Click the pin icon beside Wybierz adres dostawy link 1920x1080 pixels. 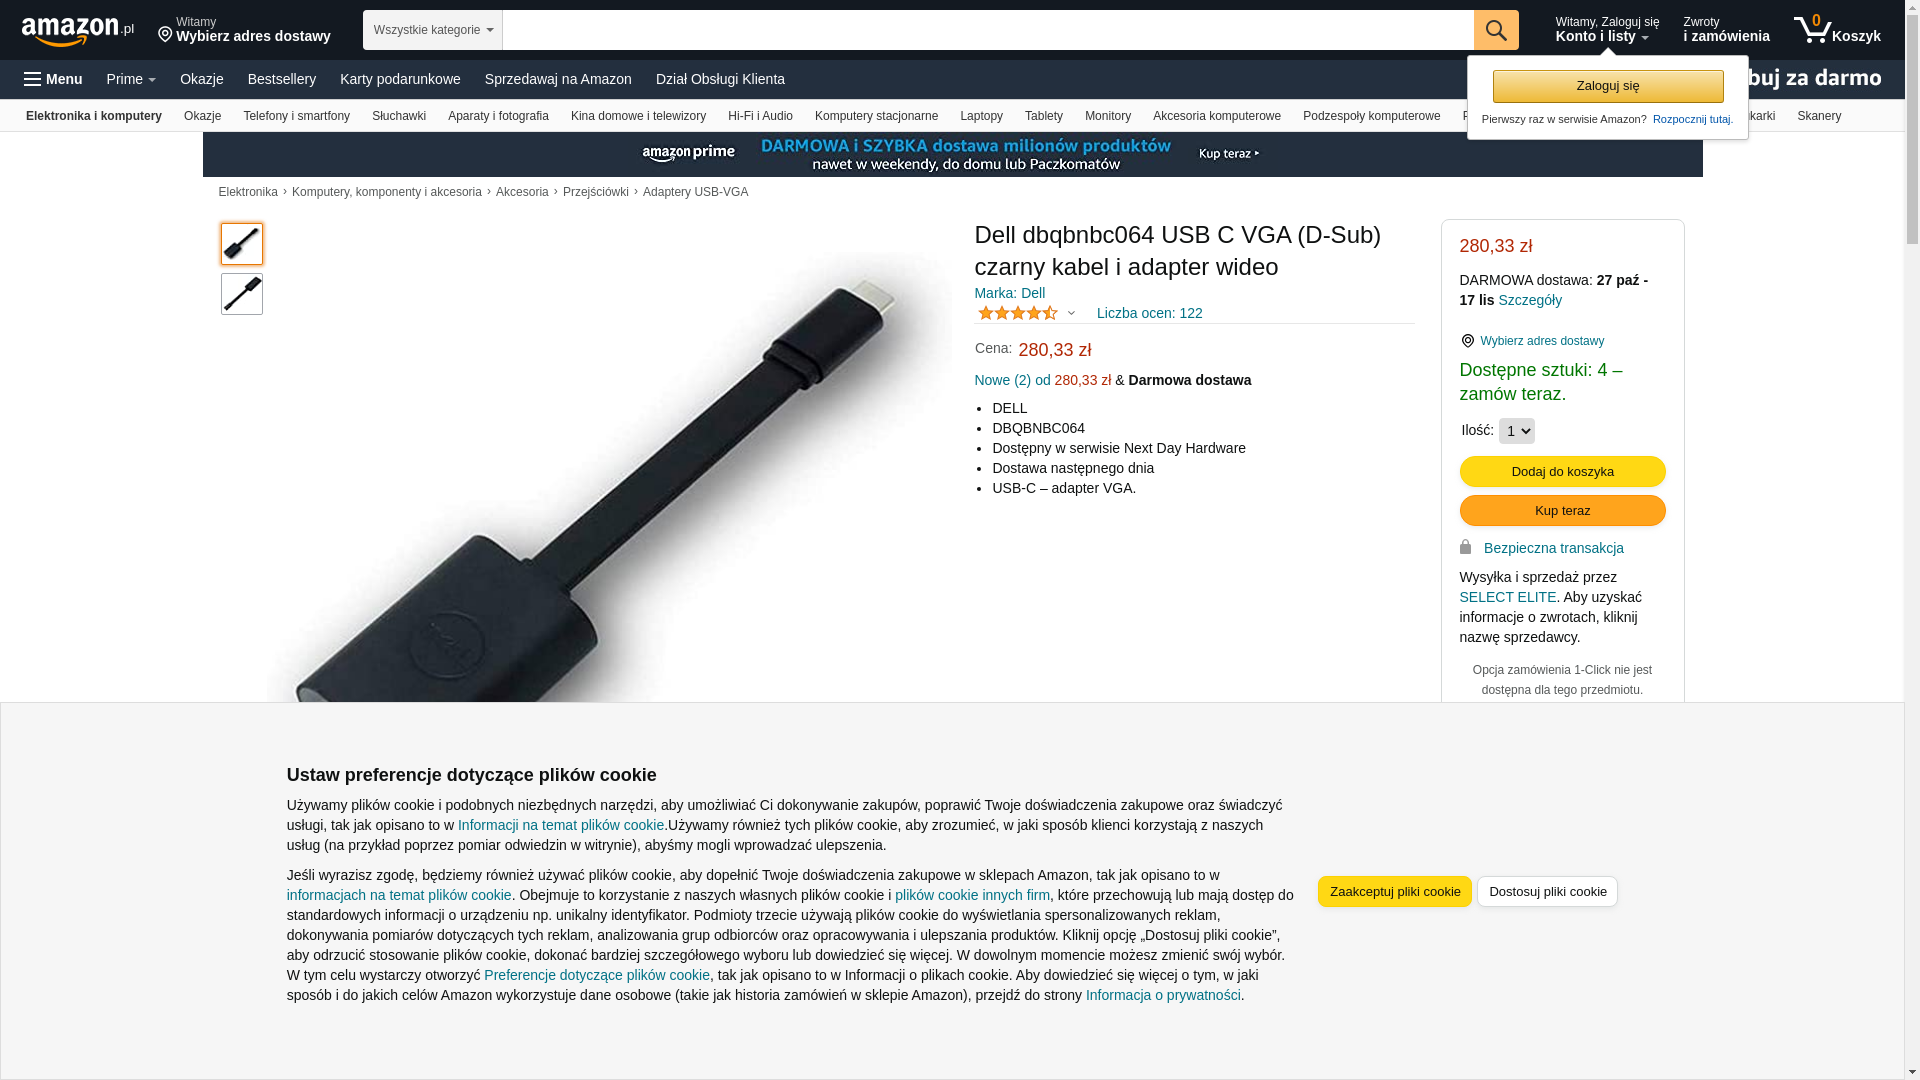pos(1468,341)
